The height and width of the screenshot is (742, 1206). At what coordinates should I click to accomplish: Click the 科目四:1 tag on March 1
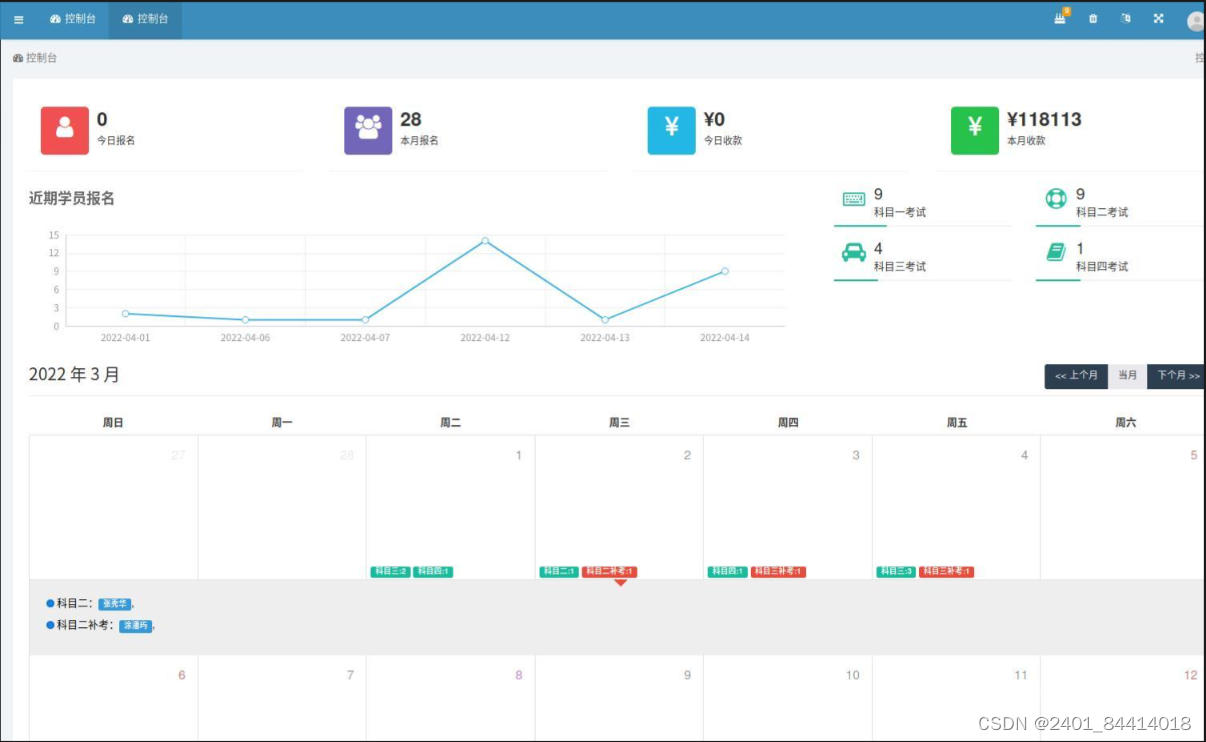(x=433, y=572)
